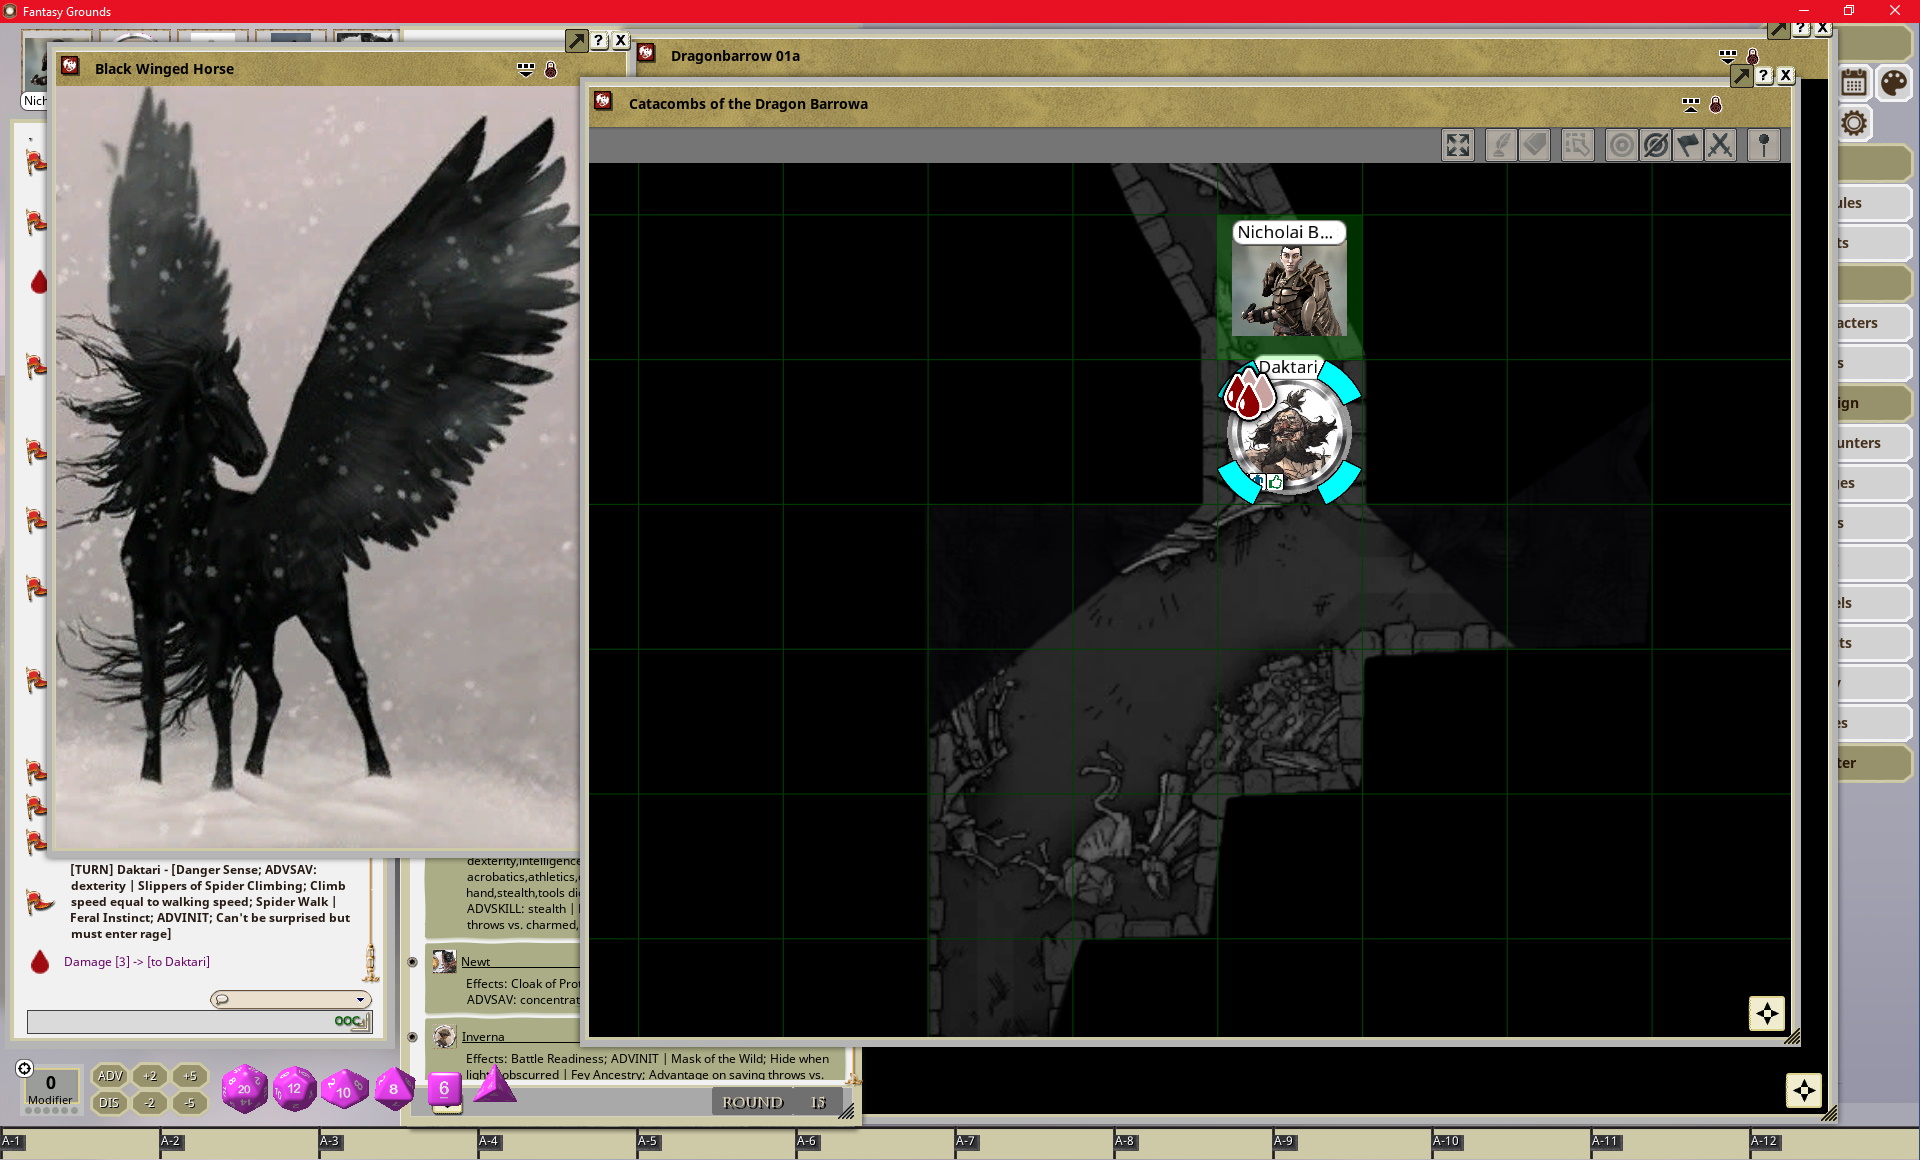The height and width of the screenshot is (1160, 1920).
Task: Expand the toolbar menu on Dragonbarrow 01a window
Action: 1728,56
